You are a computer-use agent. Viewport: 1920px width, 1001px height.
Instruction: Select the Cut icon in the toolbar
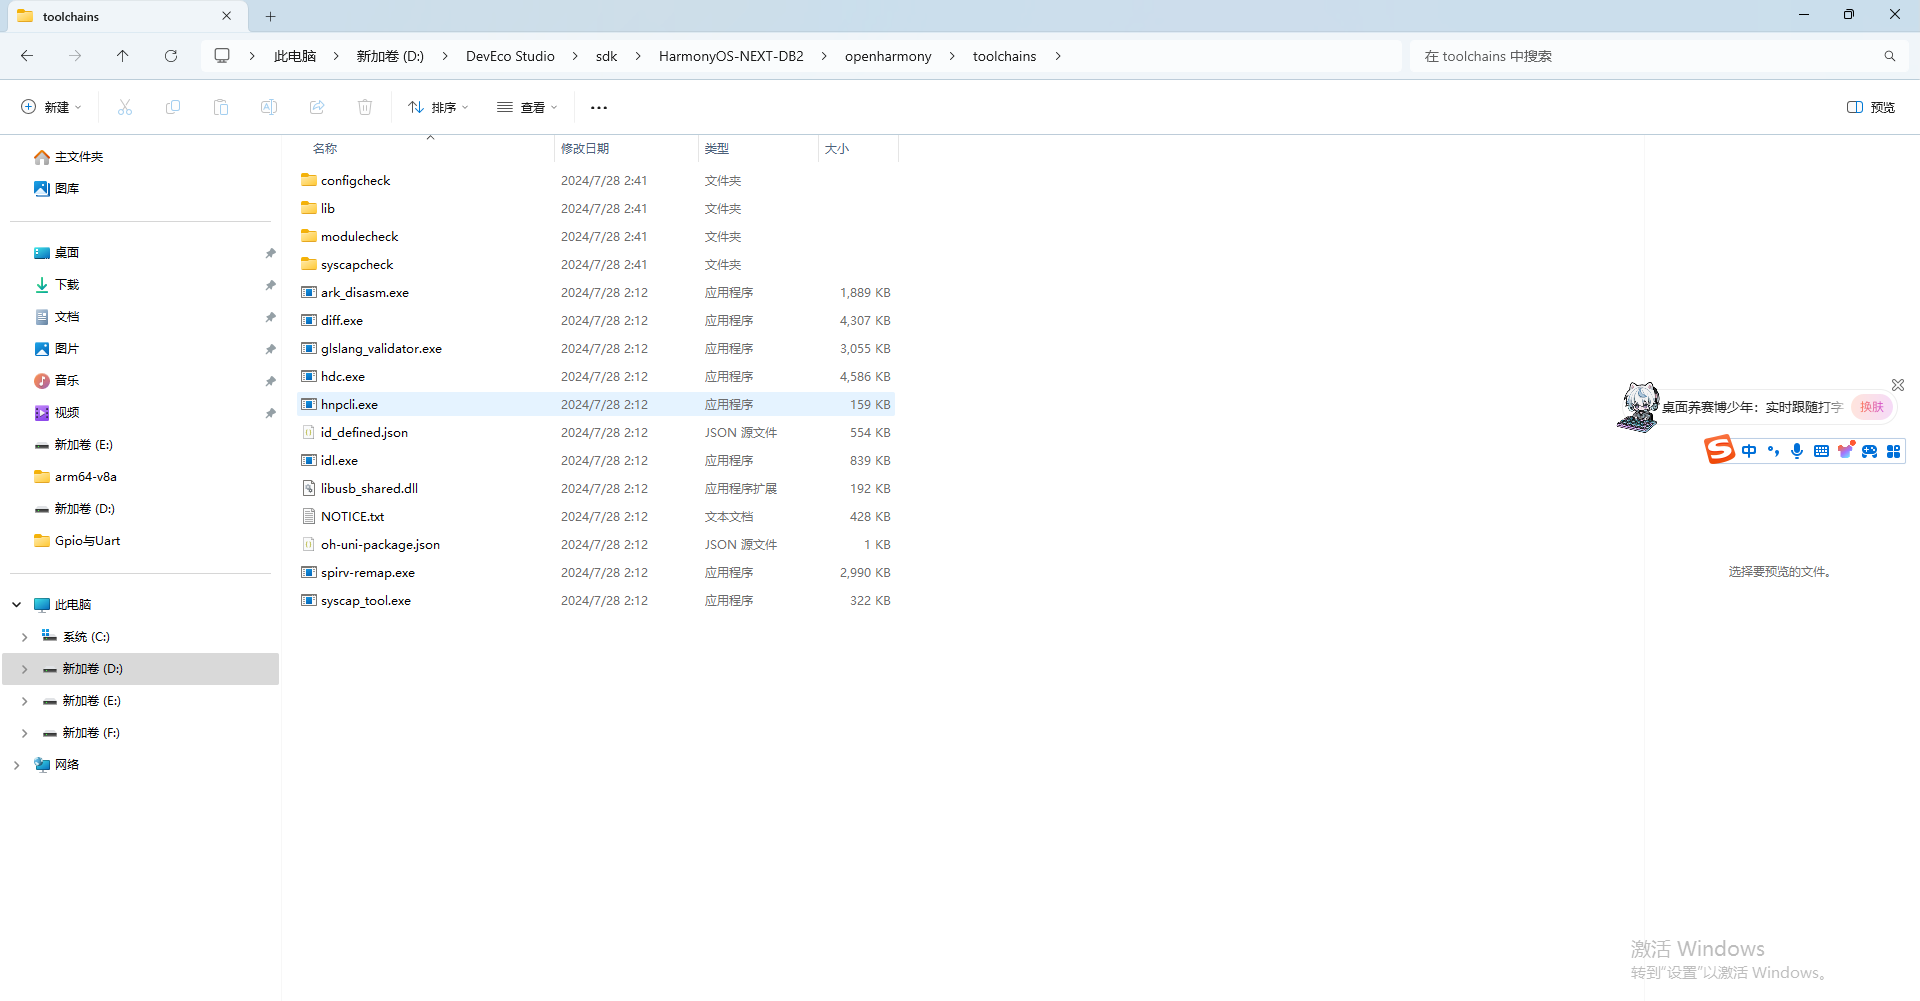[x=124, y=107]
